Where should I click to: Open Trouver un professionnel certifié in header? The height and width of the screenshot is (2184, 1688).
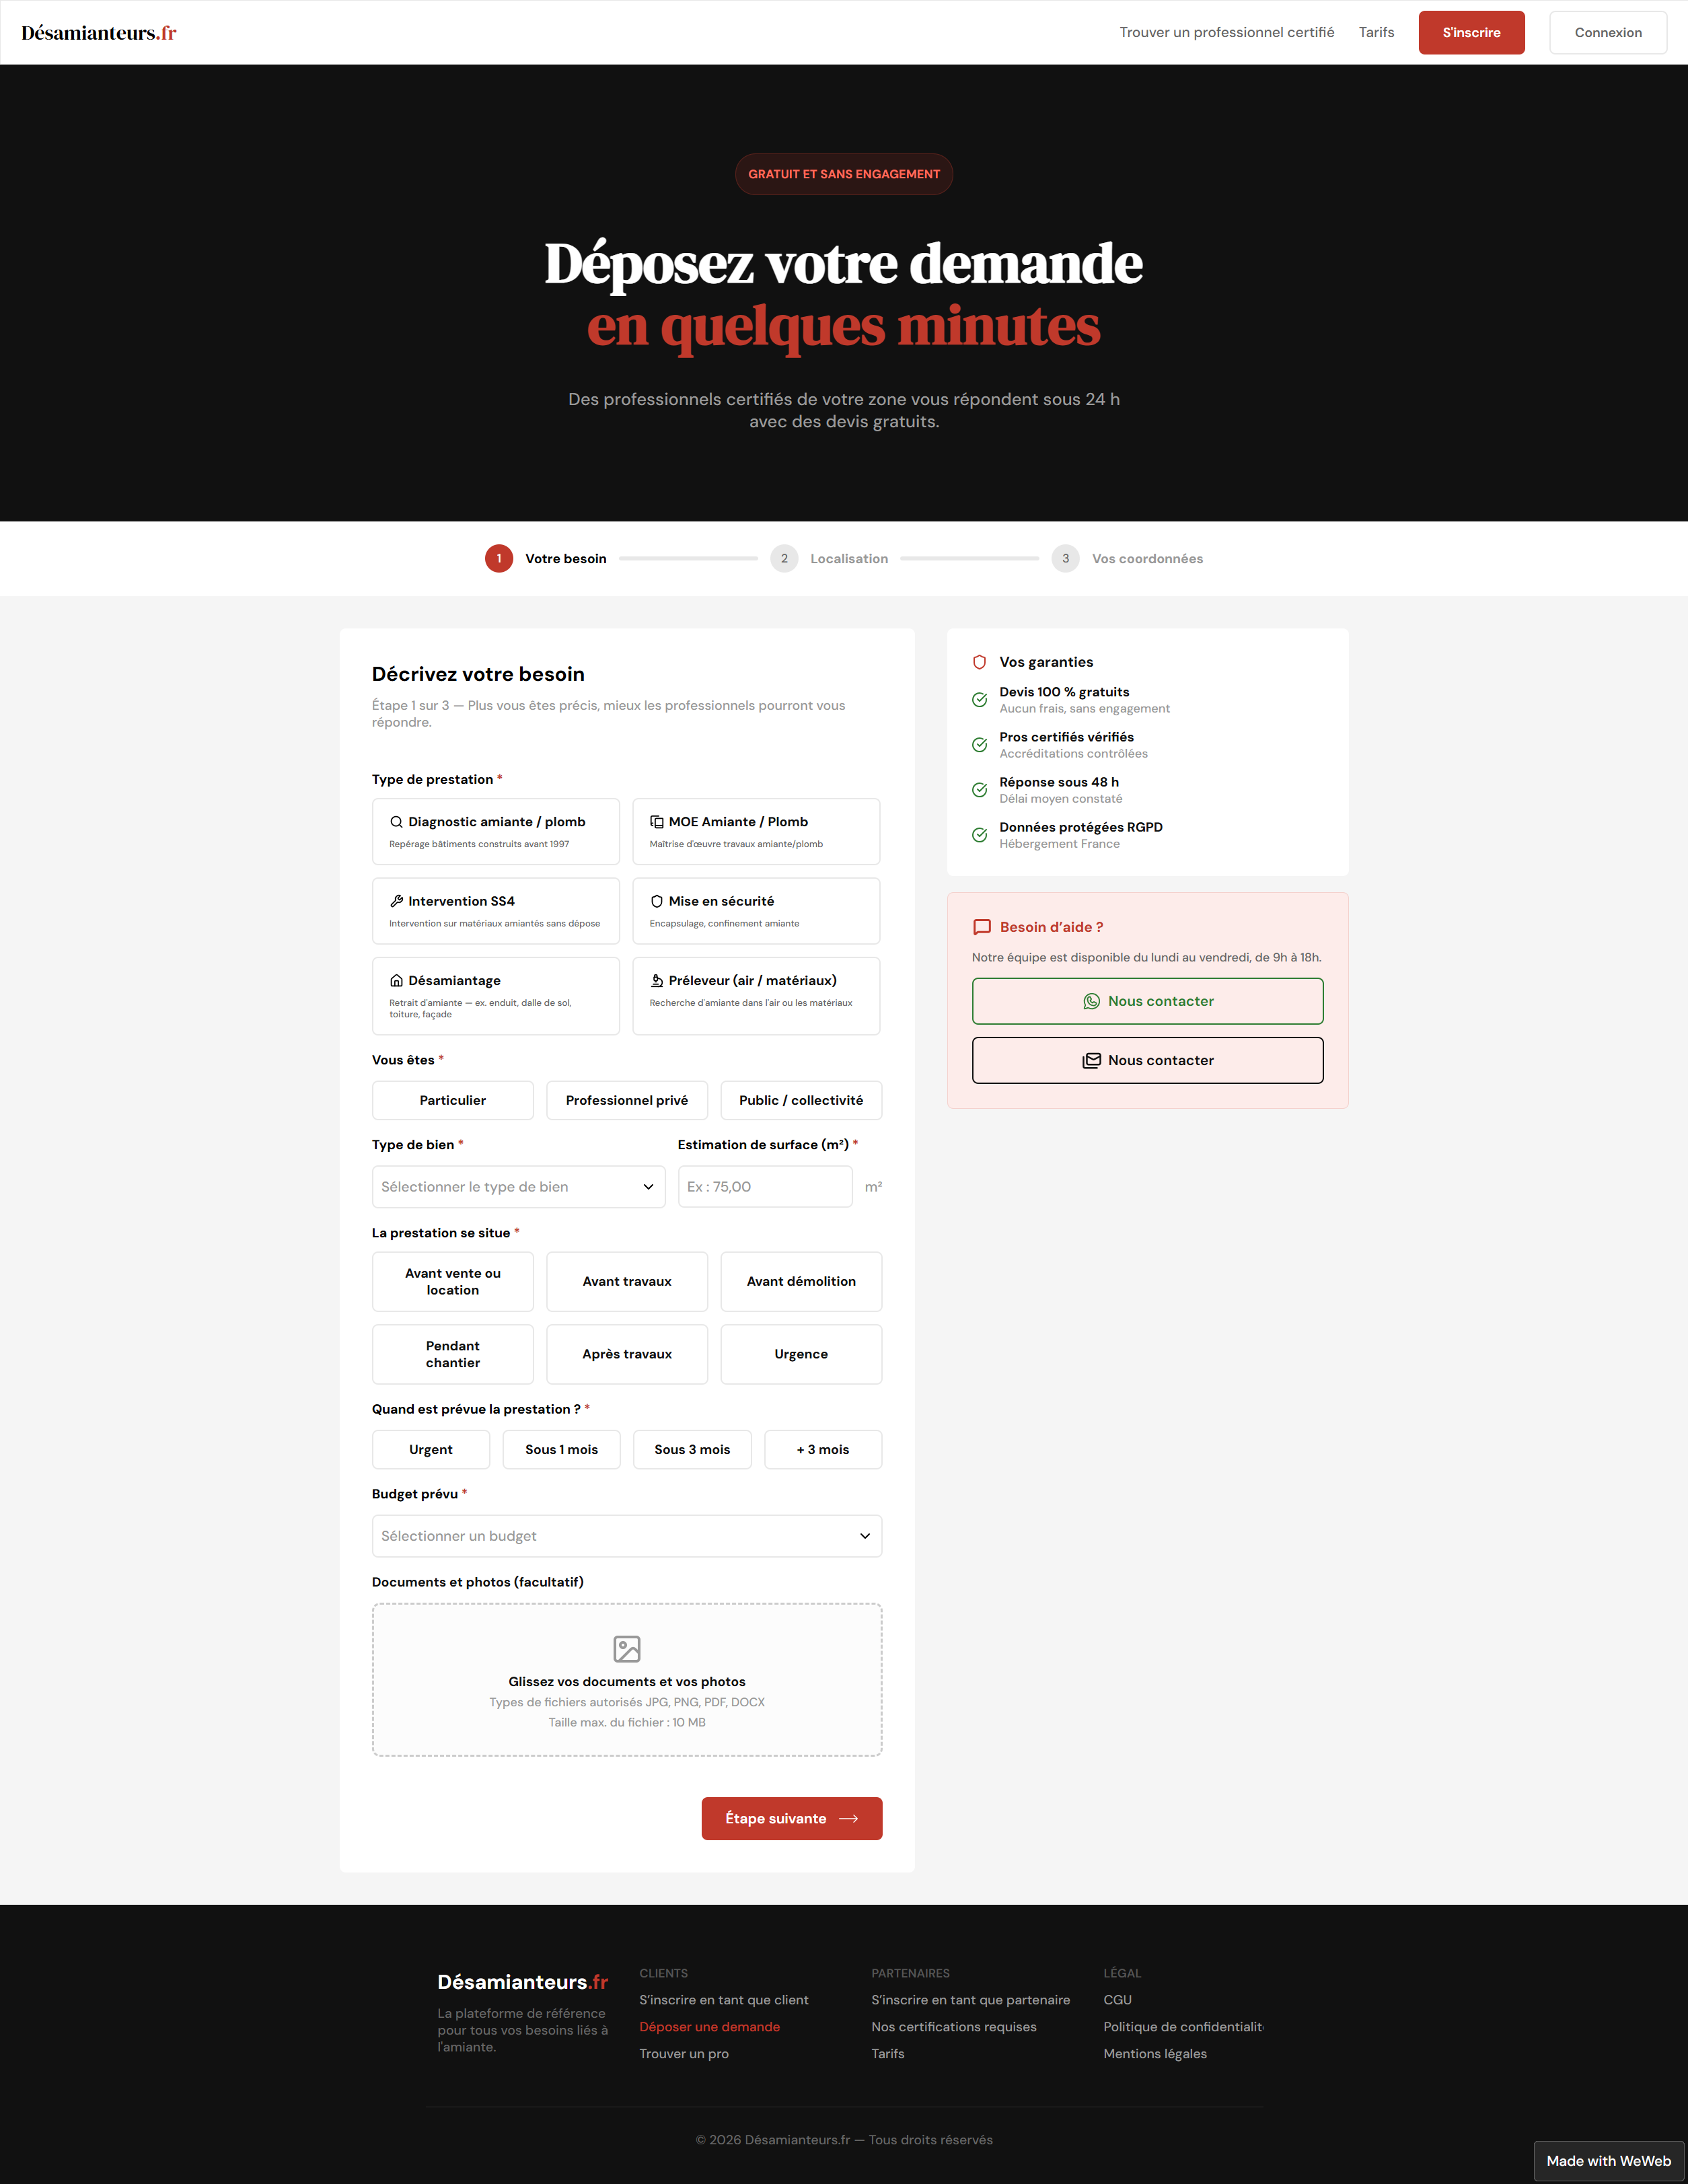coord(1227,32)
